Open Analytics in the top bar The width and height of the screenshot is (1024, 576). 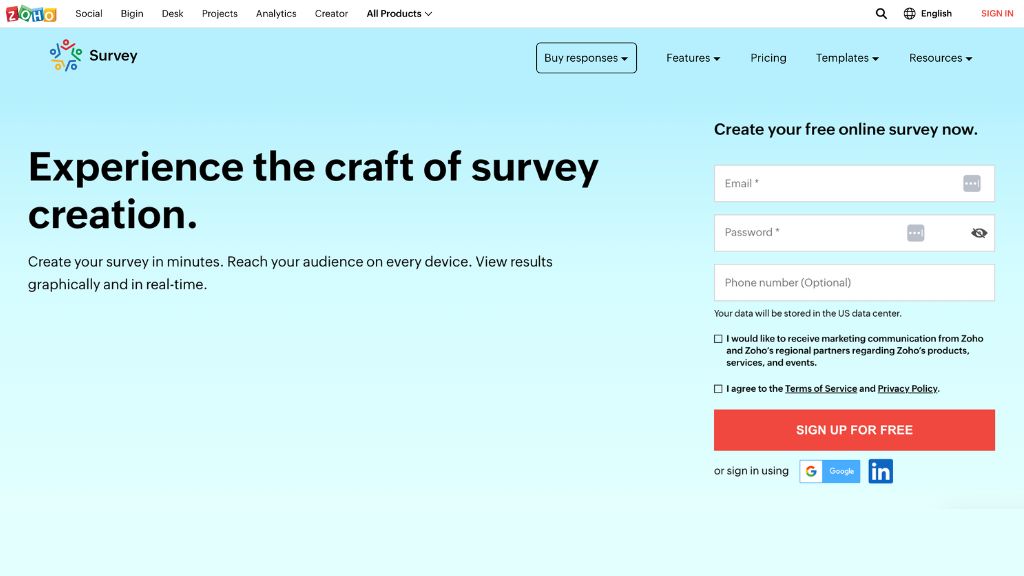(x=276, y=14)
